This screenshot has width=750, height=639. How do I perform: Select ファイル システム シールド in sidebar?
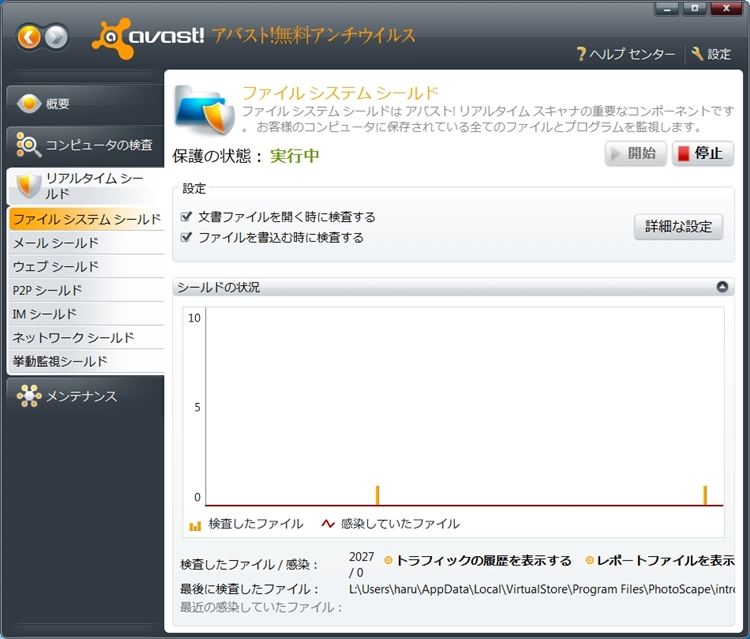tap(87, 219)
